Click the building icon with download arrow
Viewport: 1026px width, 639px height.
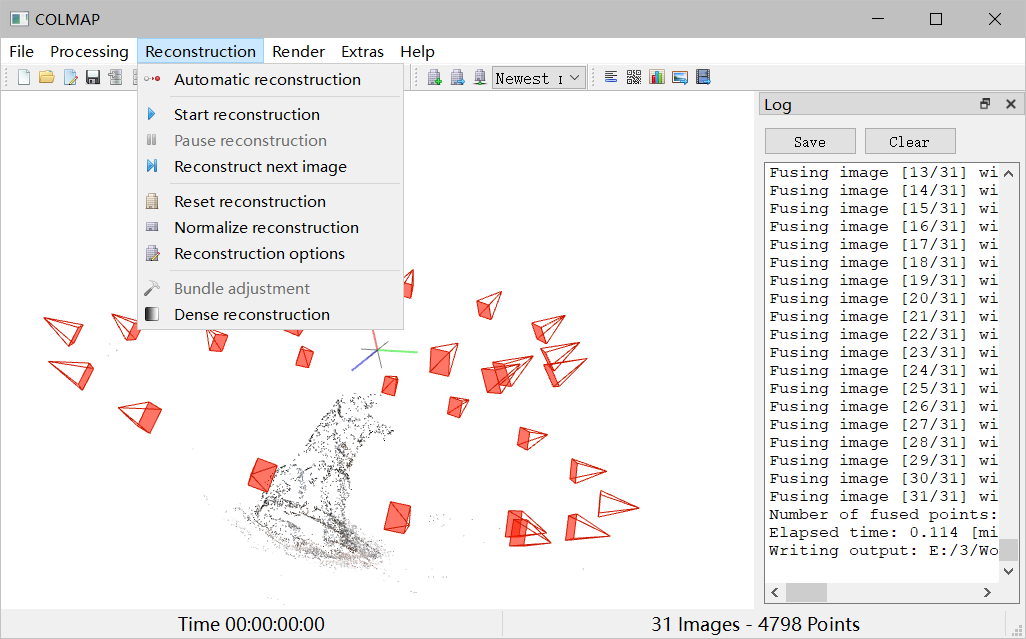pyautogui.click(x=480, y=78)
